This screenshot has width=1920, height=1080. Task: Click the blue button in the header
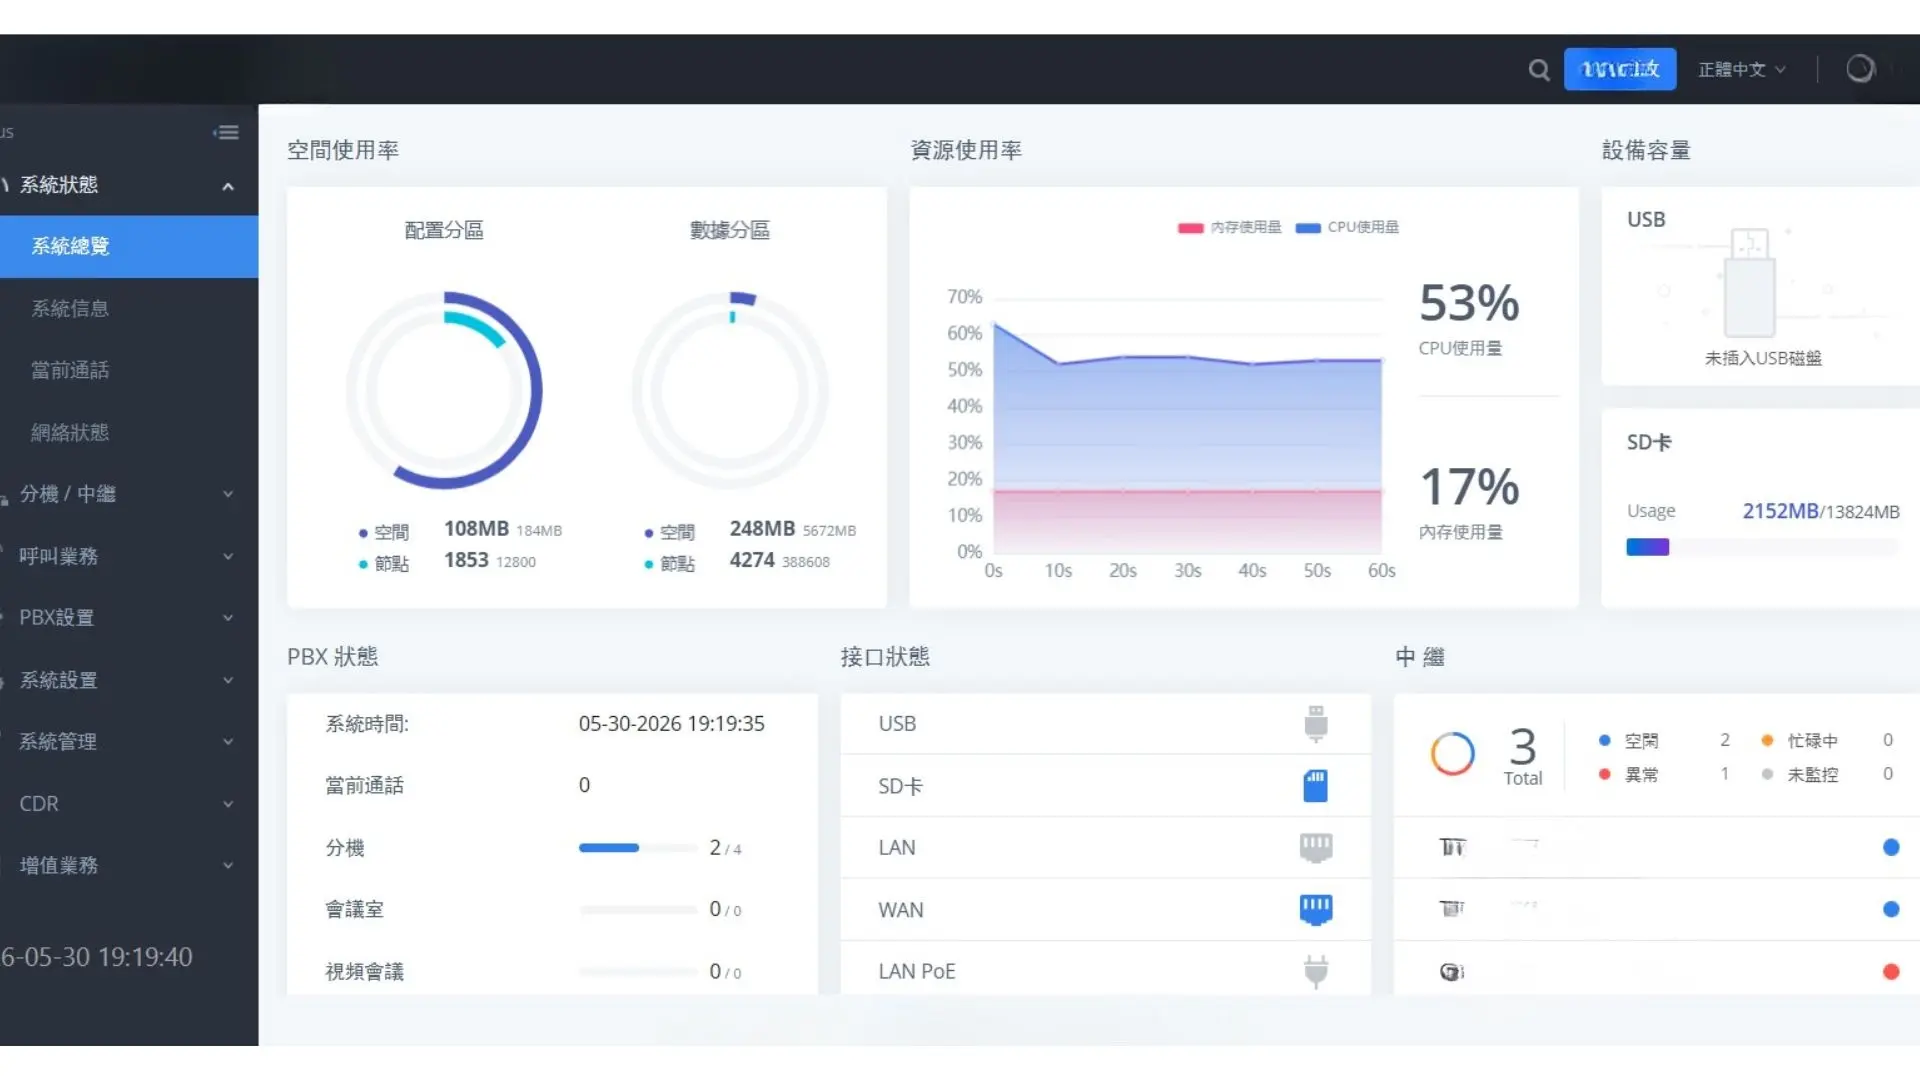(x=1619, y=70)
